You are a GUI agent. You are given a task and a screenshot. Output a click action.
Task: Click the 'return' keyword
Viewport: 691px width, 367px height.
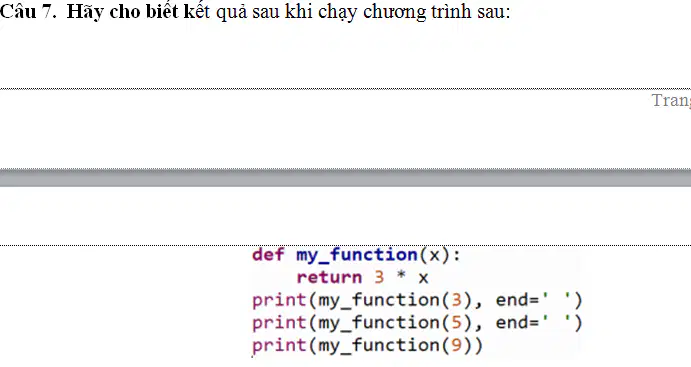(329, 278)
